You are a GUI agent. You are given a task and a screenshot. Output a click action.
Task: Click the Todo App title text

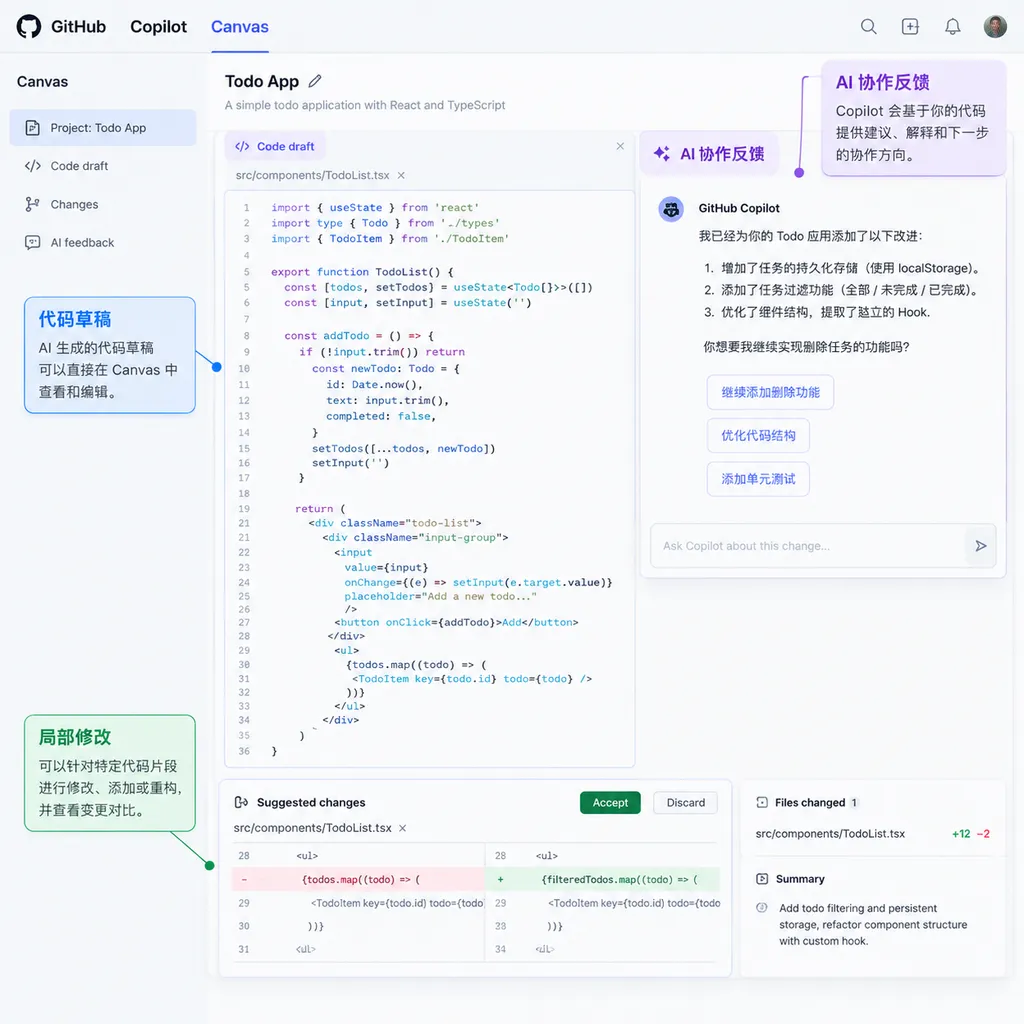coord(261,82)
